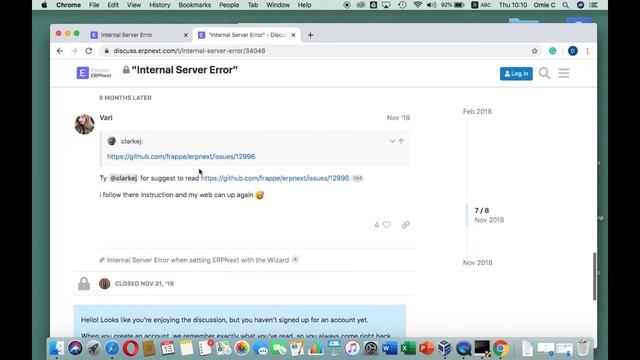Image resolution: width=640 pixels, height=360 pixels.
Task: Bookmark this page with the star icon
Action: coord(534,51)
